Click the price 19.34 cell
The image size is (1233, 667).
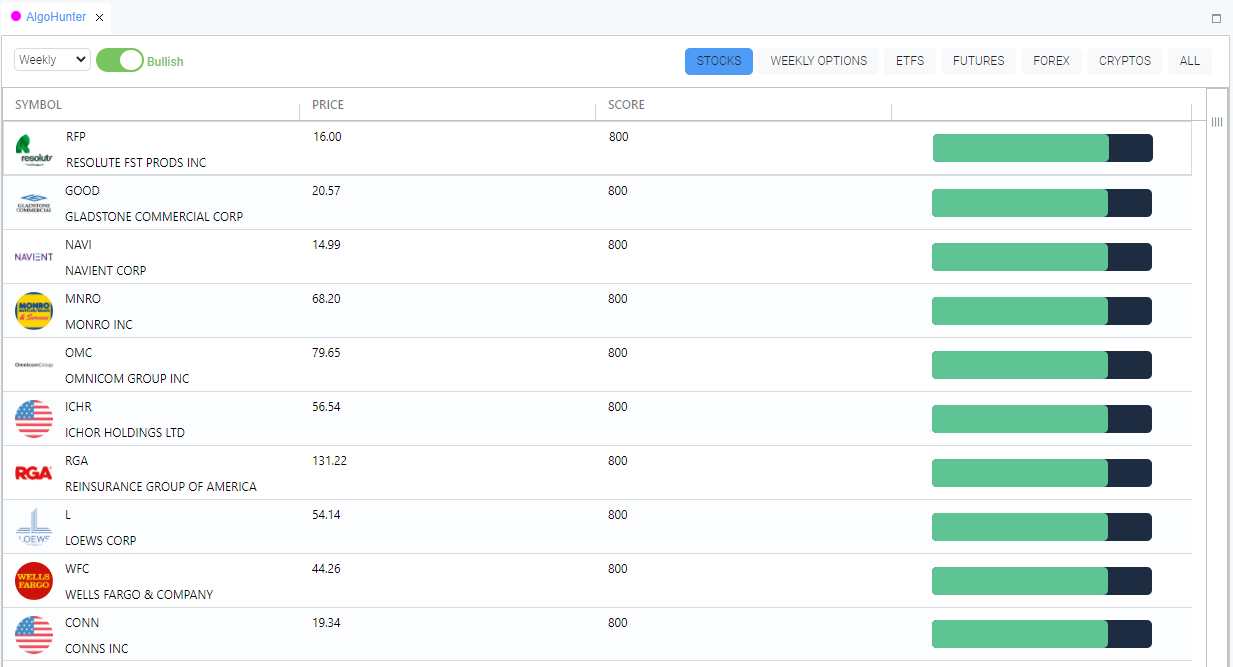[x=326, y=623]
